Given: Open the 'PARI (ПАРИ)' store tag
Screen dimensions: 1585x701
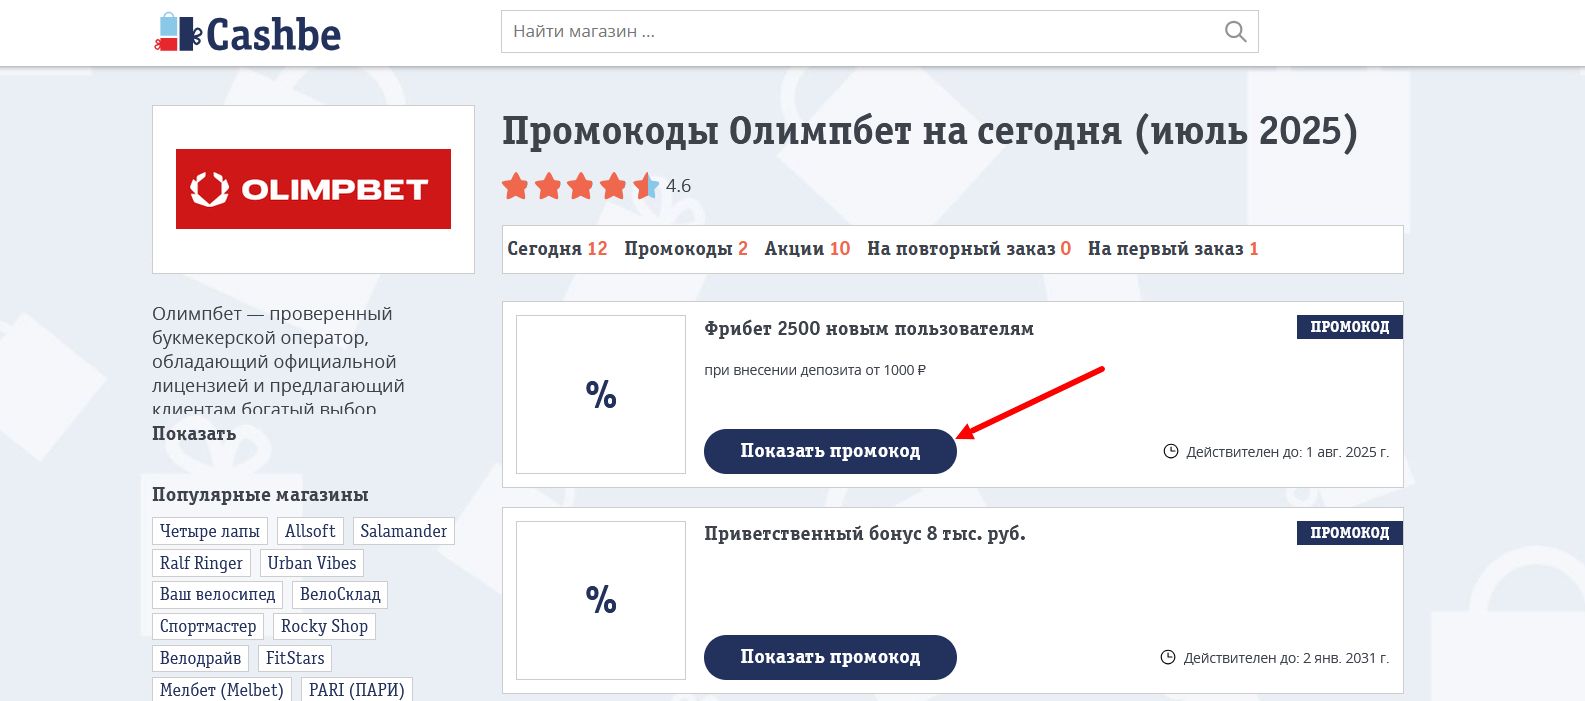Looking at the screenshot, I should pos(357,689).
